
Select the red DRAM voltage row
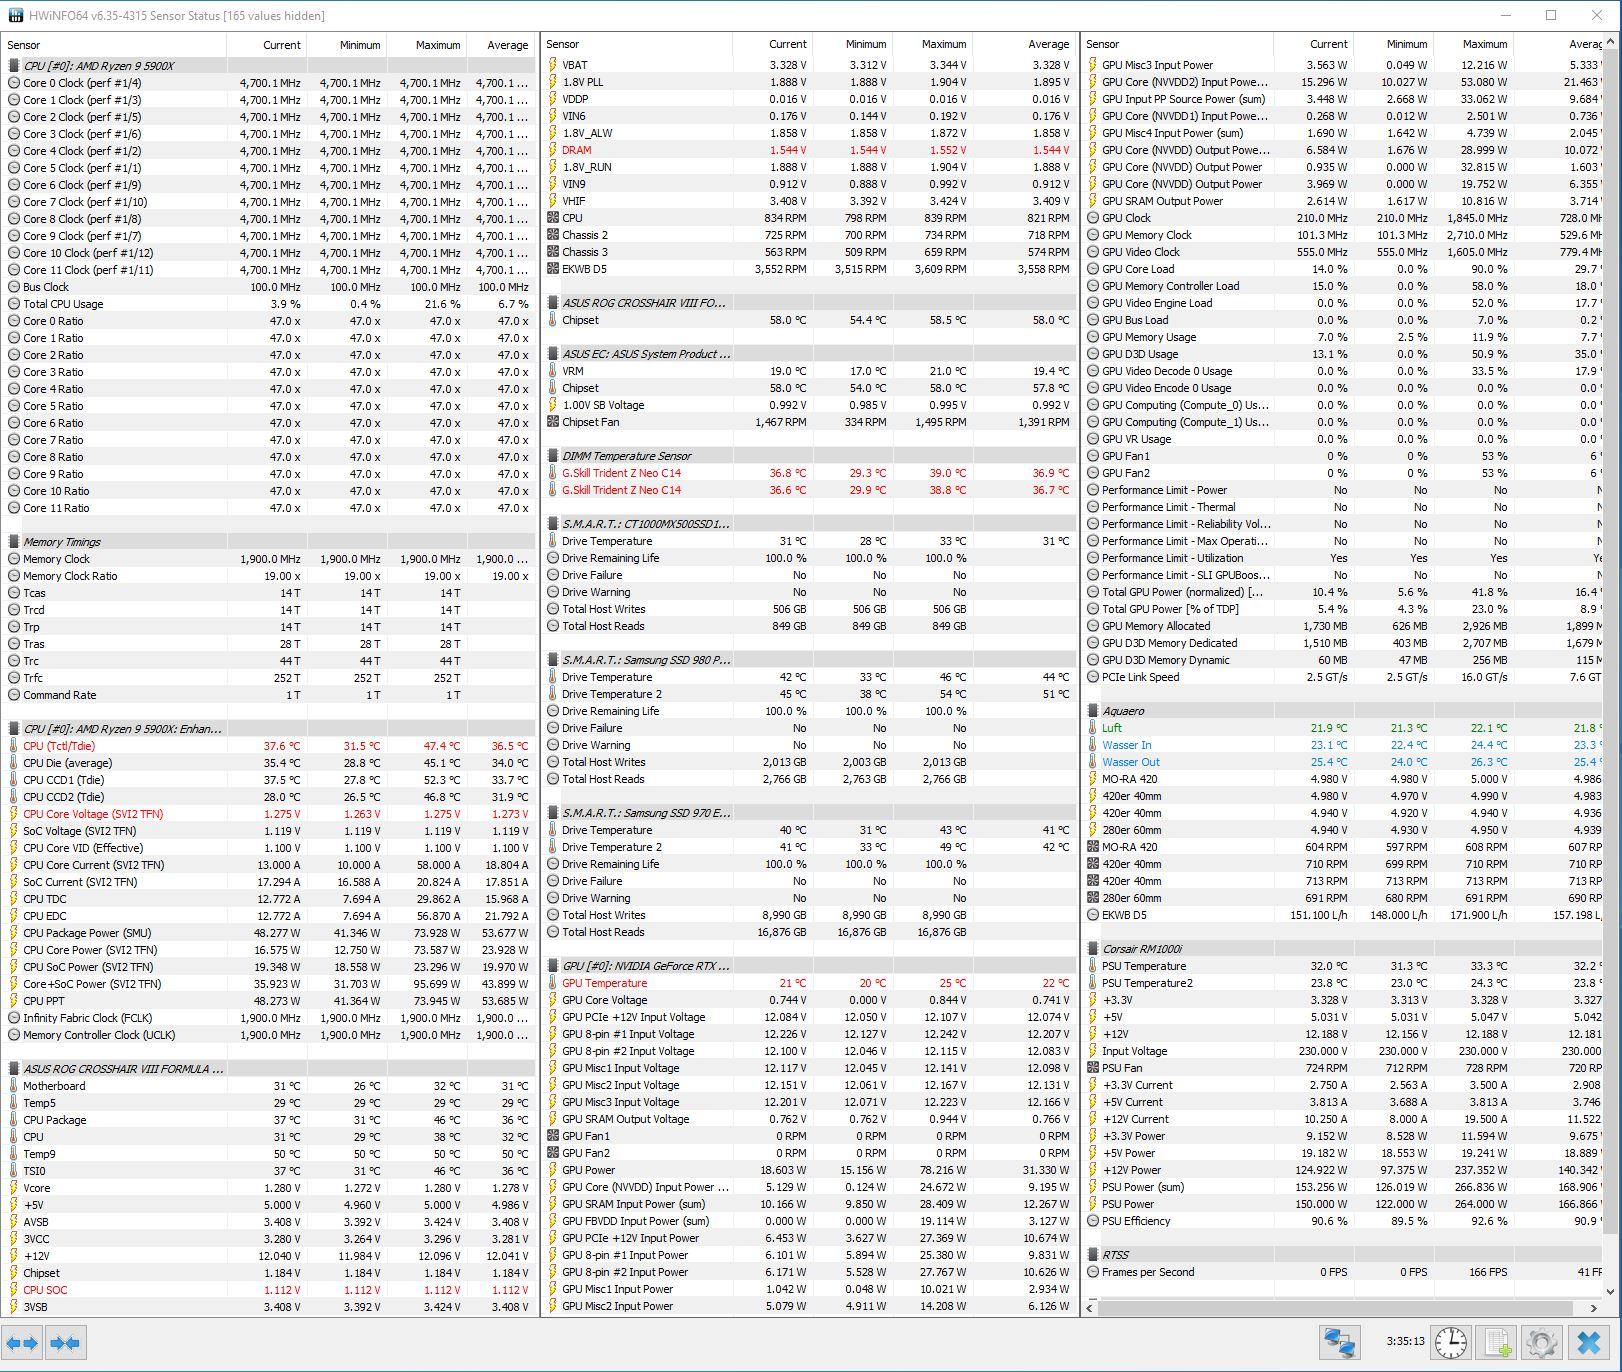click(x=808, y=150)
